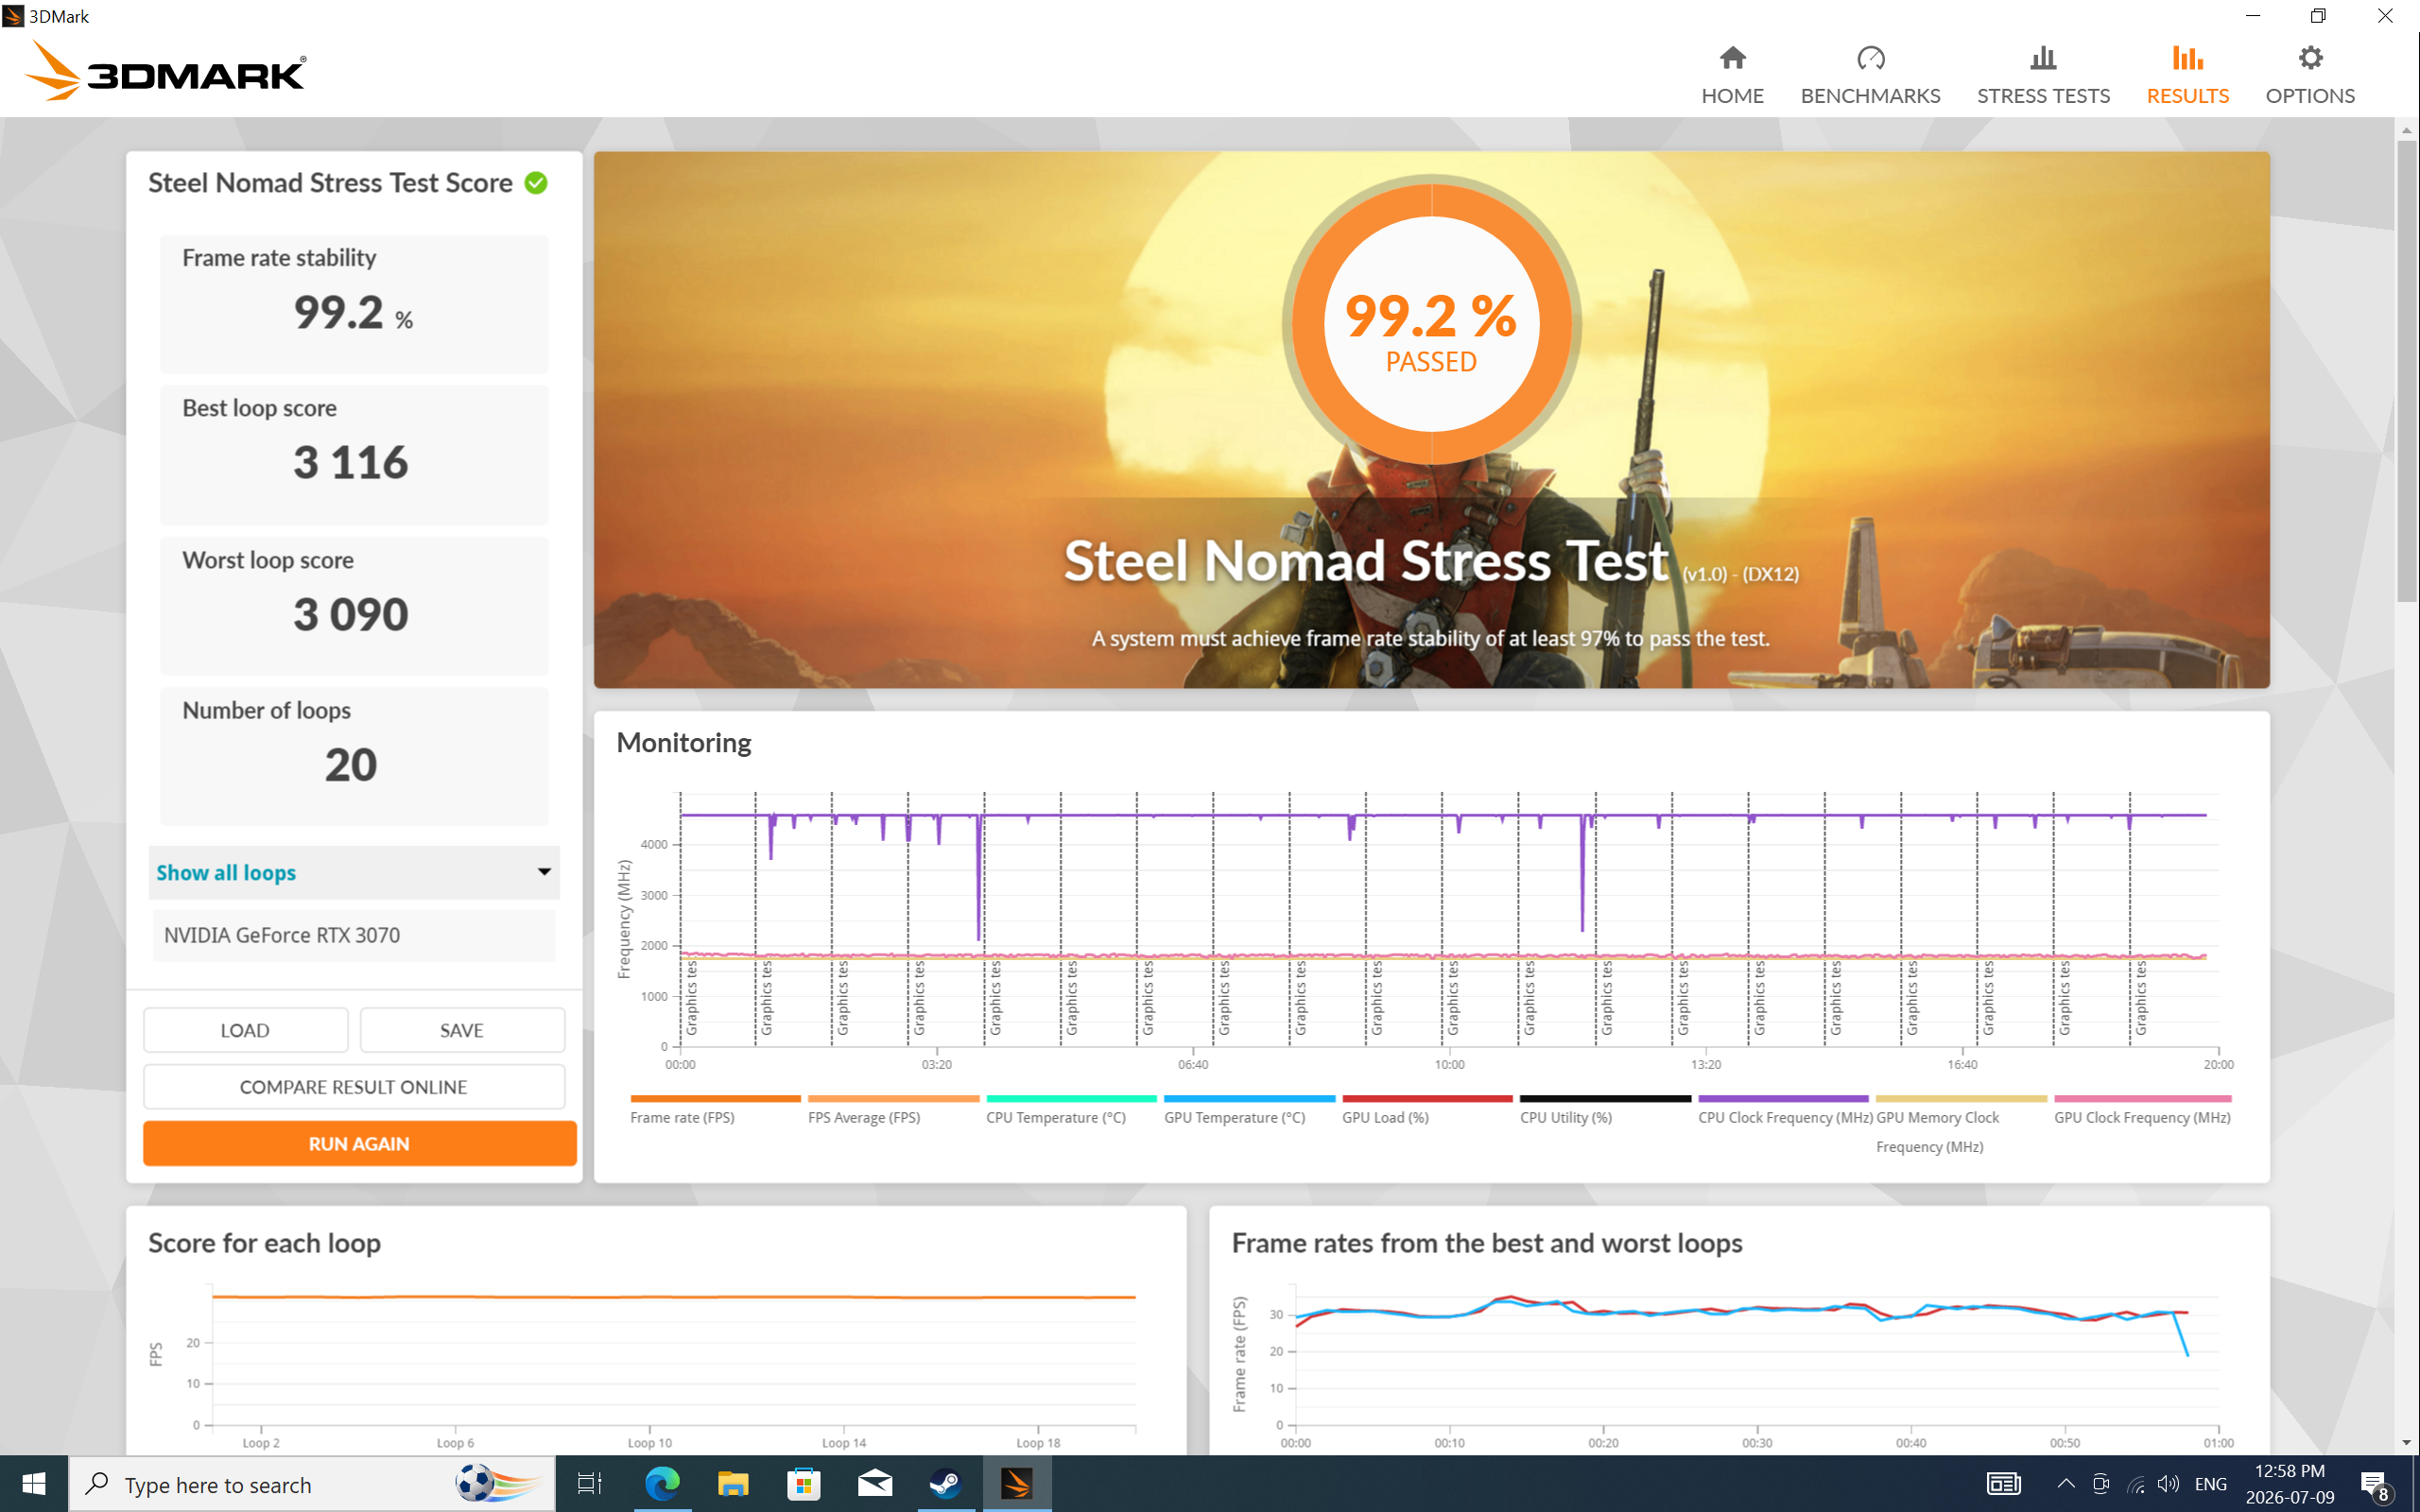Open the OPTIONS tab
This screenshot has width=2420, height=1512.
pos(2310,75)
